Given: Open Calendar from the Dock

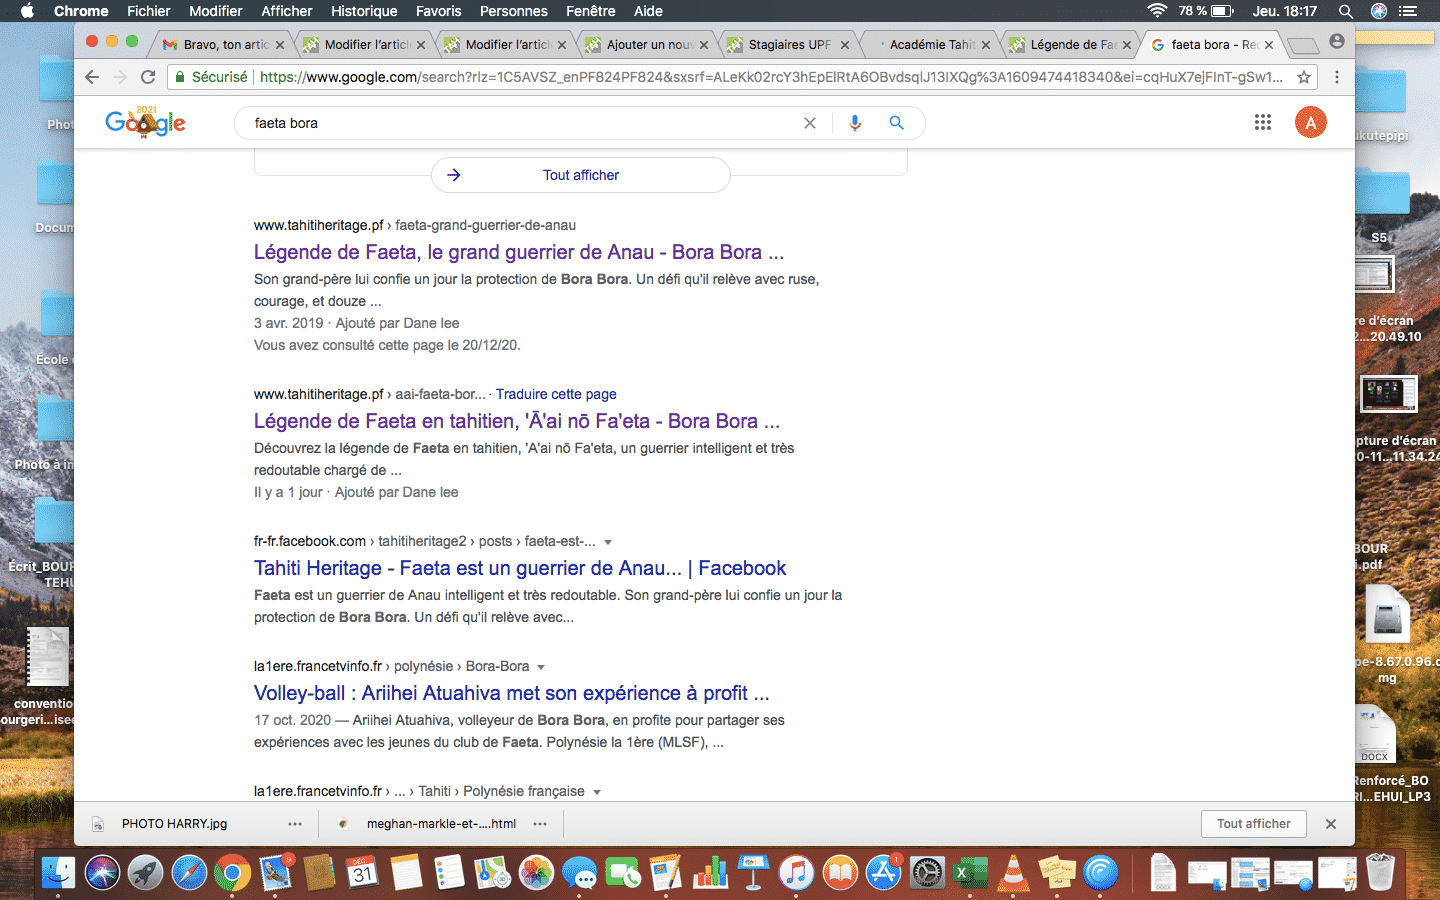Looking at the screenshot, I should tap(363, 873).
